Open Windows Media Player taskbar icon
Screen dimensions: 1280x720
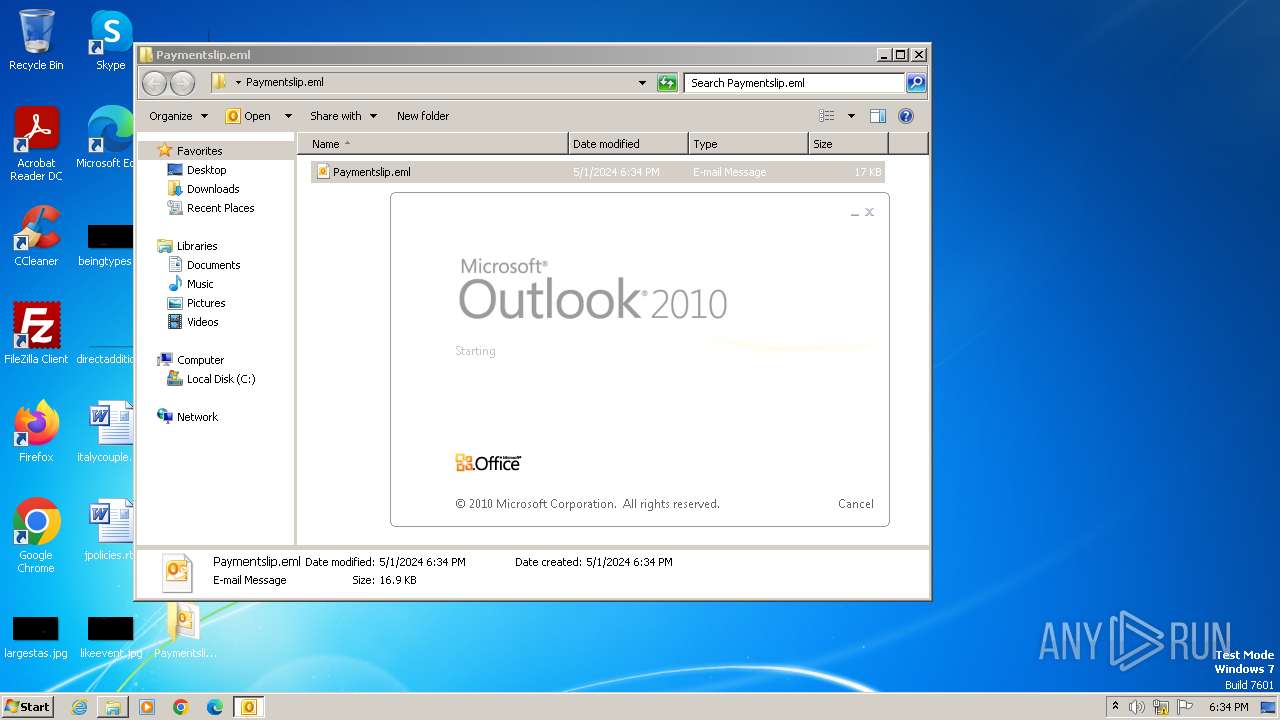pos(147,707)
